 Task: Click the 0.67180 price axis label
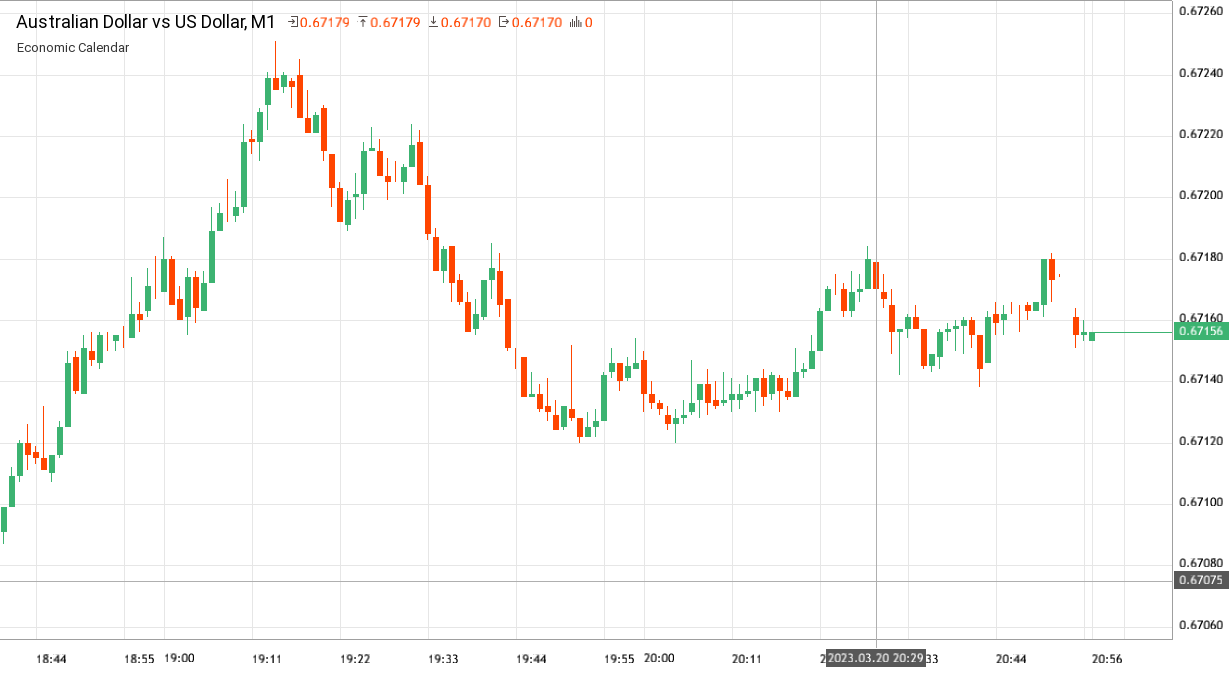(1201, 257)
